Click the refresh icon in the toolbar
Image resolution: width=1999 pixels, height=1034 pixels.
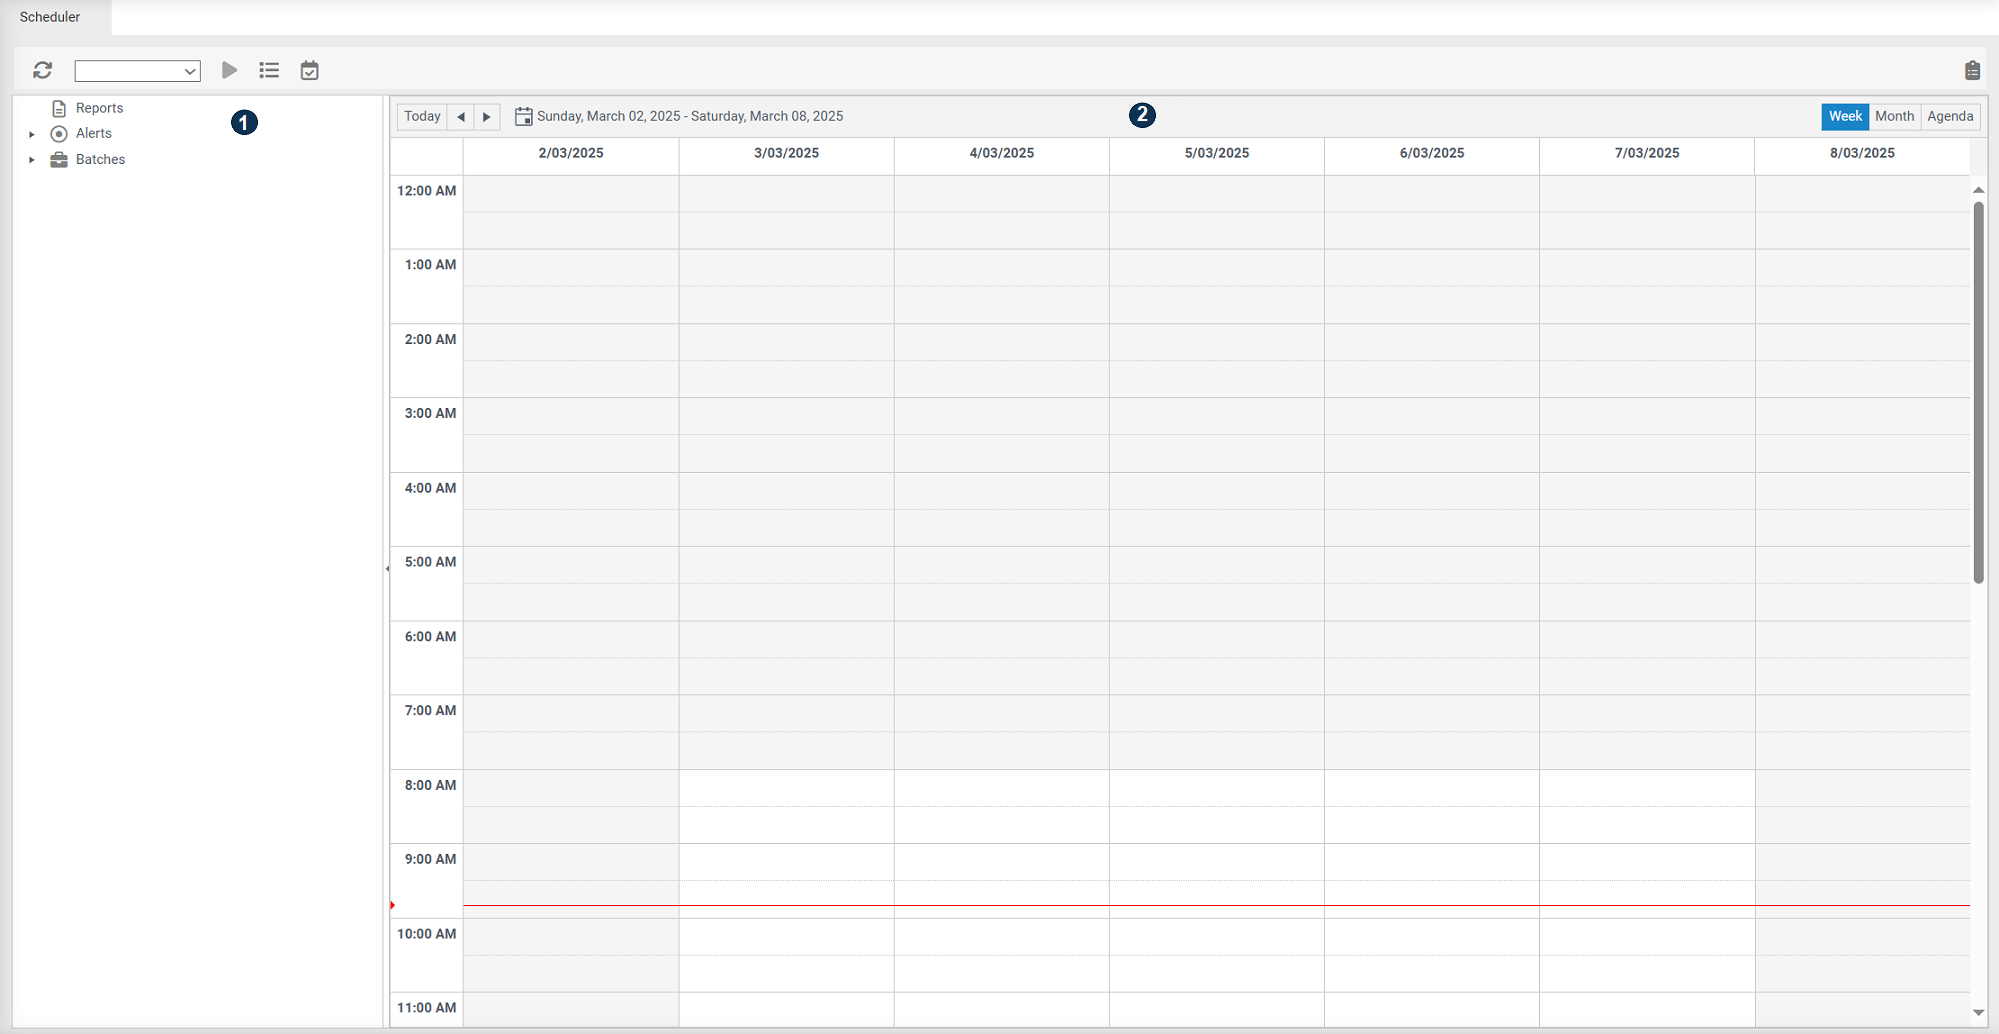coord(43,70)
